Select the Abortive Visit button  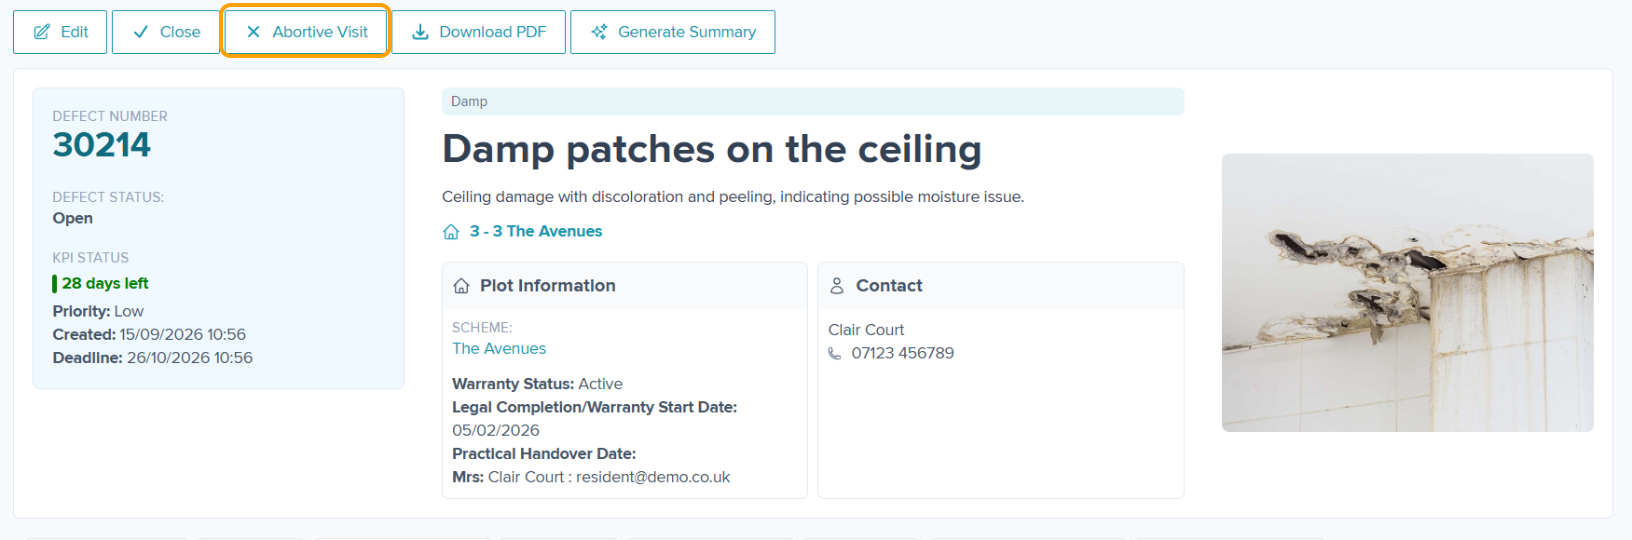pyautogui.click(x=306, y=32)
